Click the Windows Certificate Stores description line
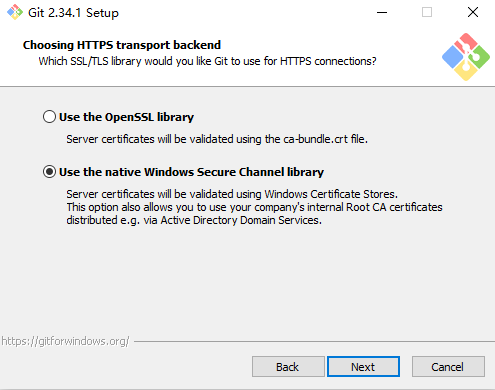Image resolution: width=495 pixels, height=390 pixels. coord(232,194)
